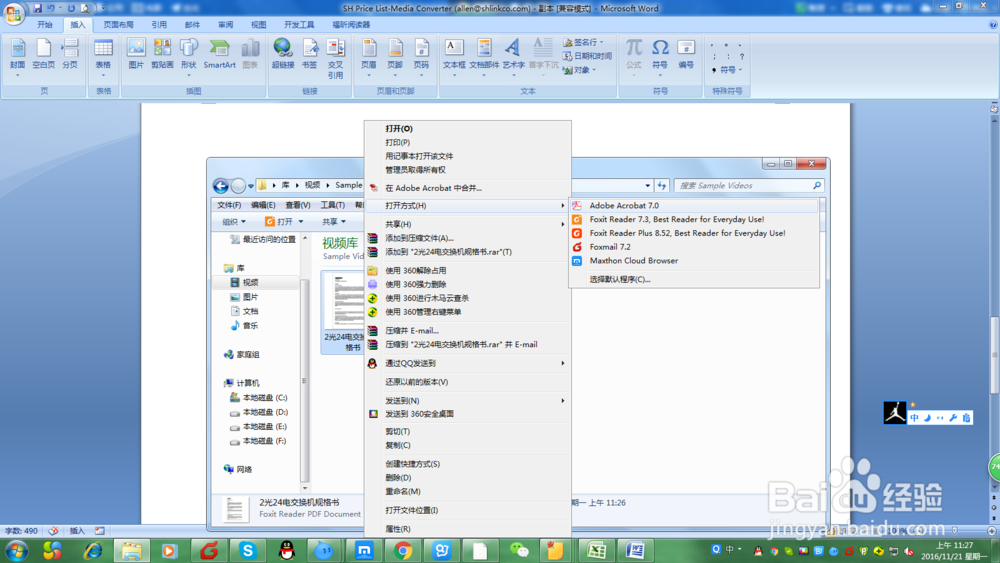Viewport: 1000px width, 563px height.
Task: Open the 组织 dropdown in Explorer
Action: click(x=233, y=222)
